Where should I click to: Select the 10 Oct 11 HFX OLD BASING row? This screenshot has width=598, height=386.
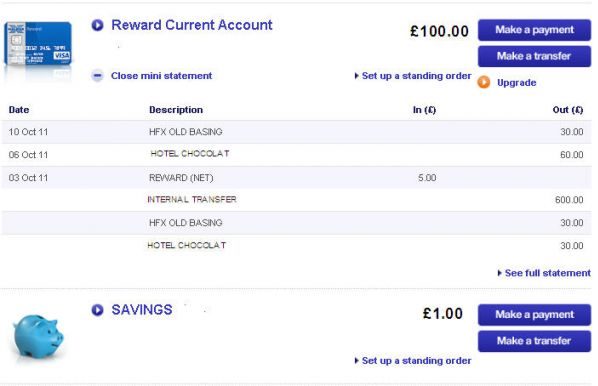tap(296, 132)
